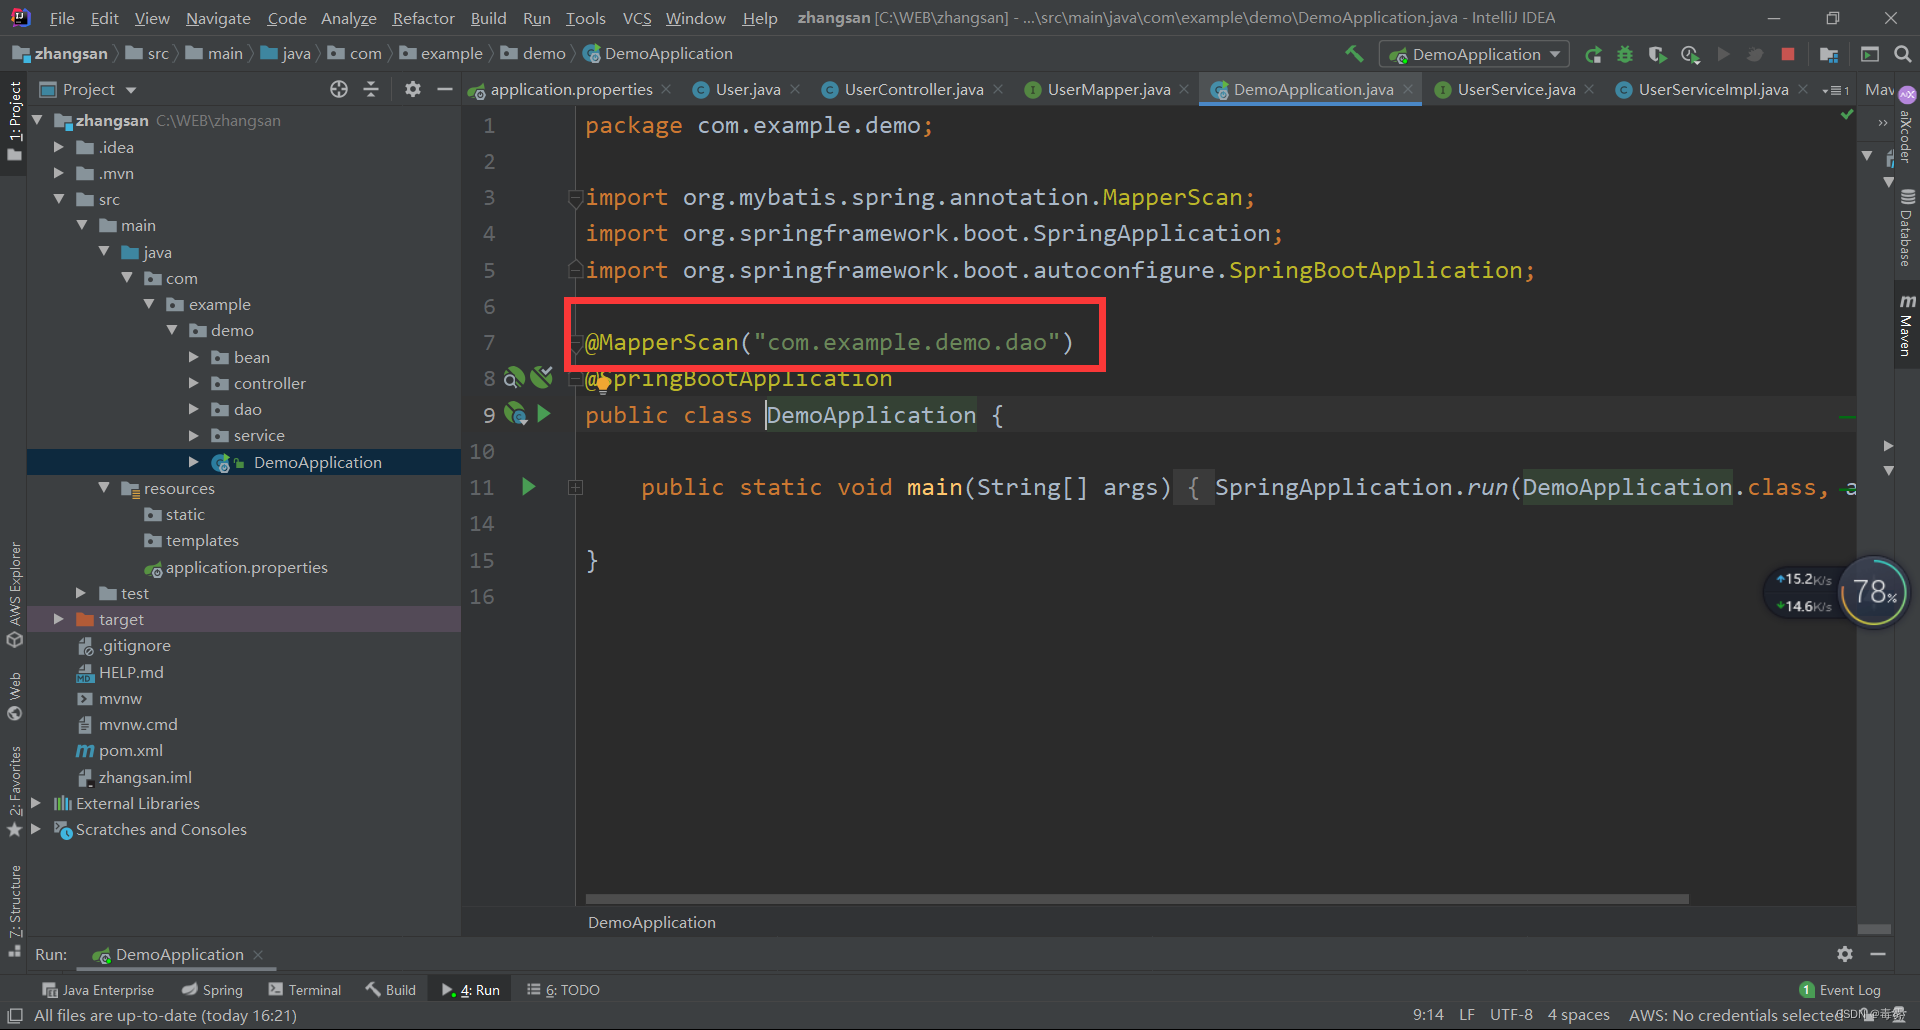Click the Build project hammer icon

[x=1354, y=54]
